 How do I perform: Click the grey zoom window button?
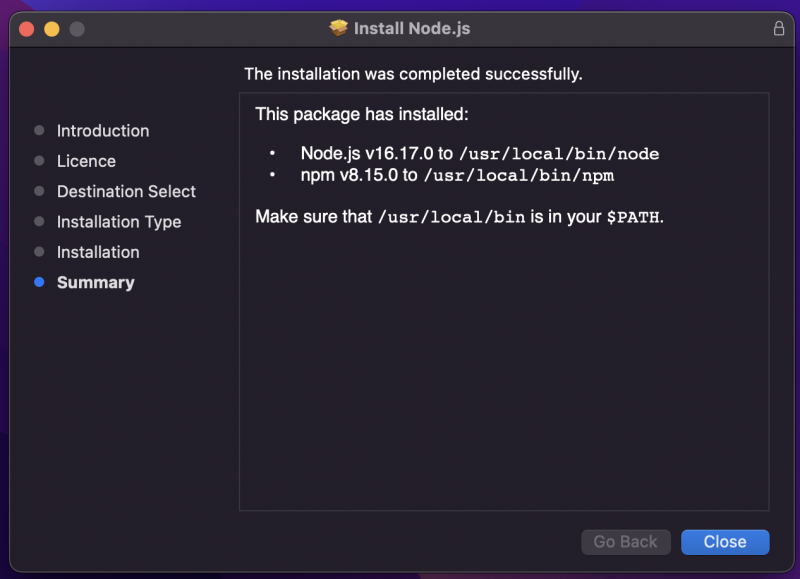[77, 29]
